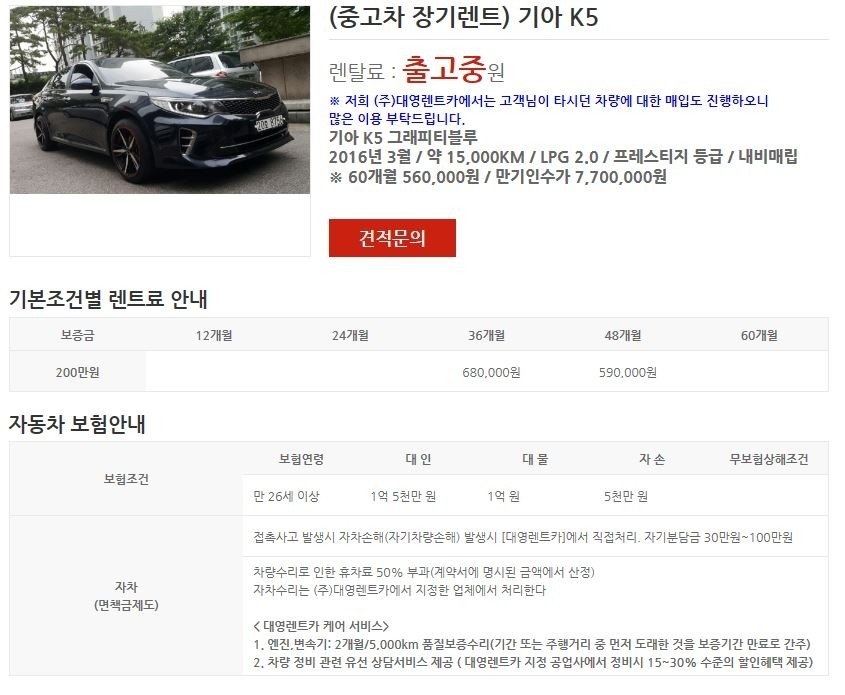This screenshot has width=845, height=695.
Task: Click the 보험조건 row label
Action: click(x=126, y=478)
